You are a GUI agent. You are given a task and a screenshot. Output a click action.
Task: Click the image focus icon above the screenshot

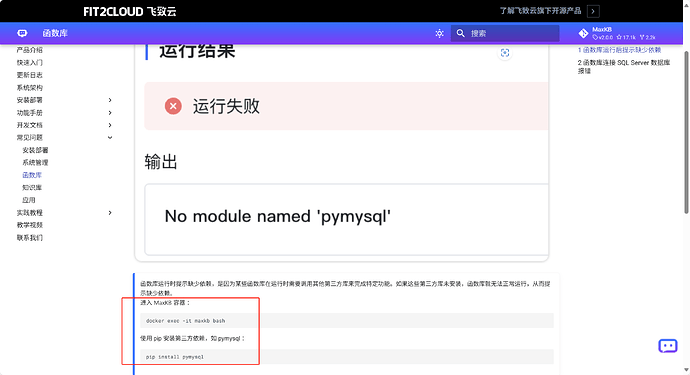point(505,53)
